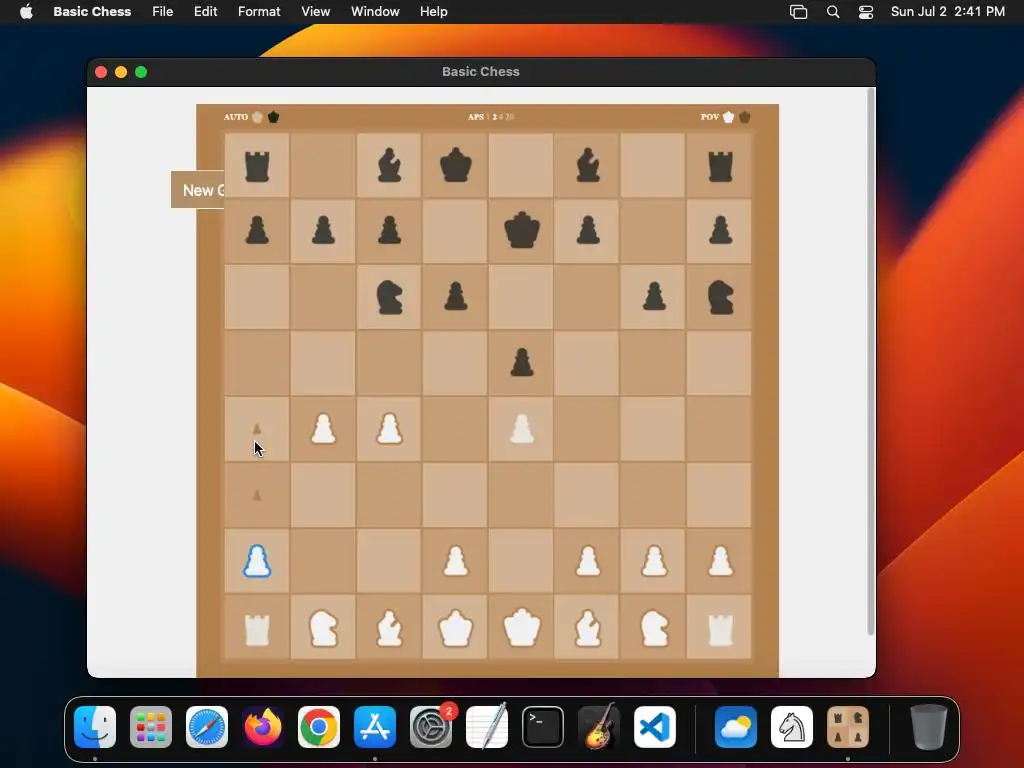Select the white pawn on d2
The width and height of the screenshot is (1024, 768).
(x=455, y=561)
